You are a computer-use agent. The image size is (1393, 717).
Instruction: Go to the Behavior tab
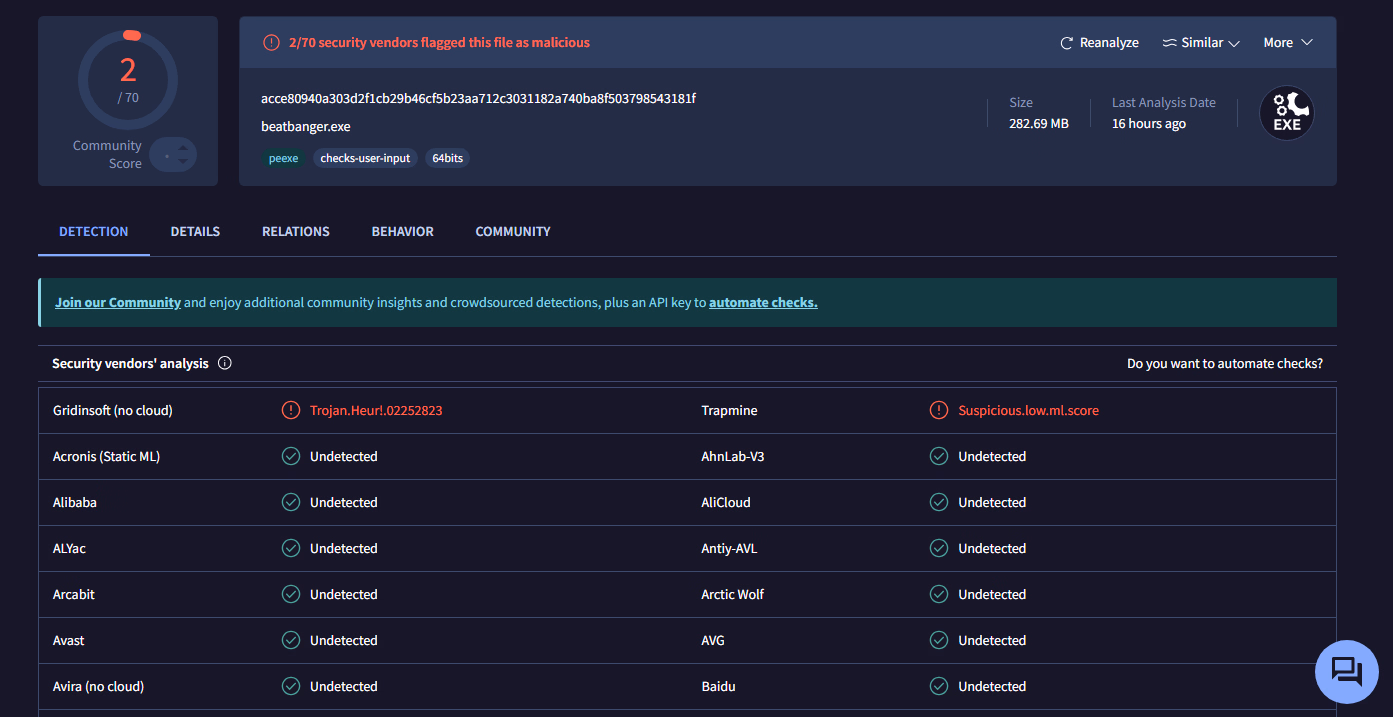click(402, 231)
